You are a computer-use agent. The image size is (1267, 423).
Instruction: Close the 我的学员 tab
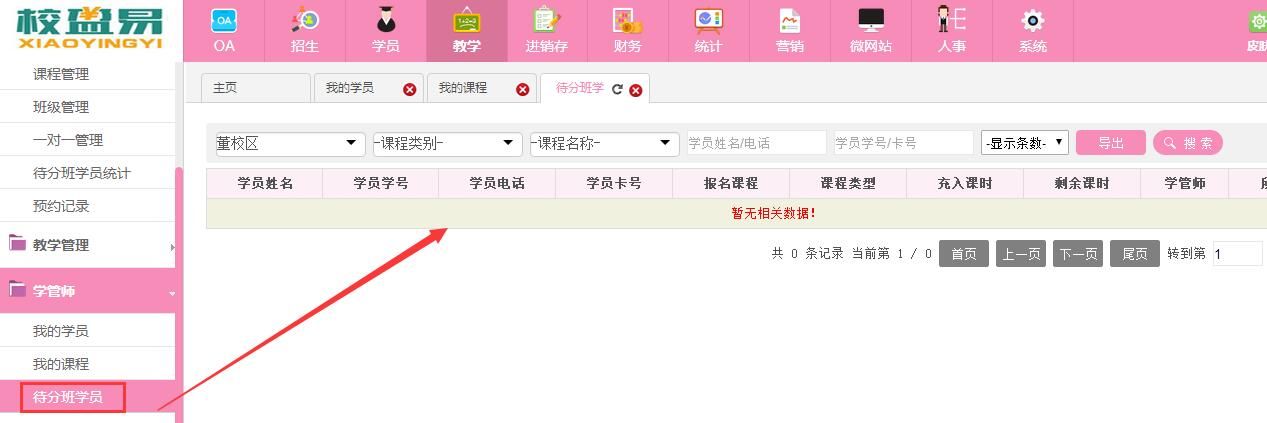tap(409, 89)
